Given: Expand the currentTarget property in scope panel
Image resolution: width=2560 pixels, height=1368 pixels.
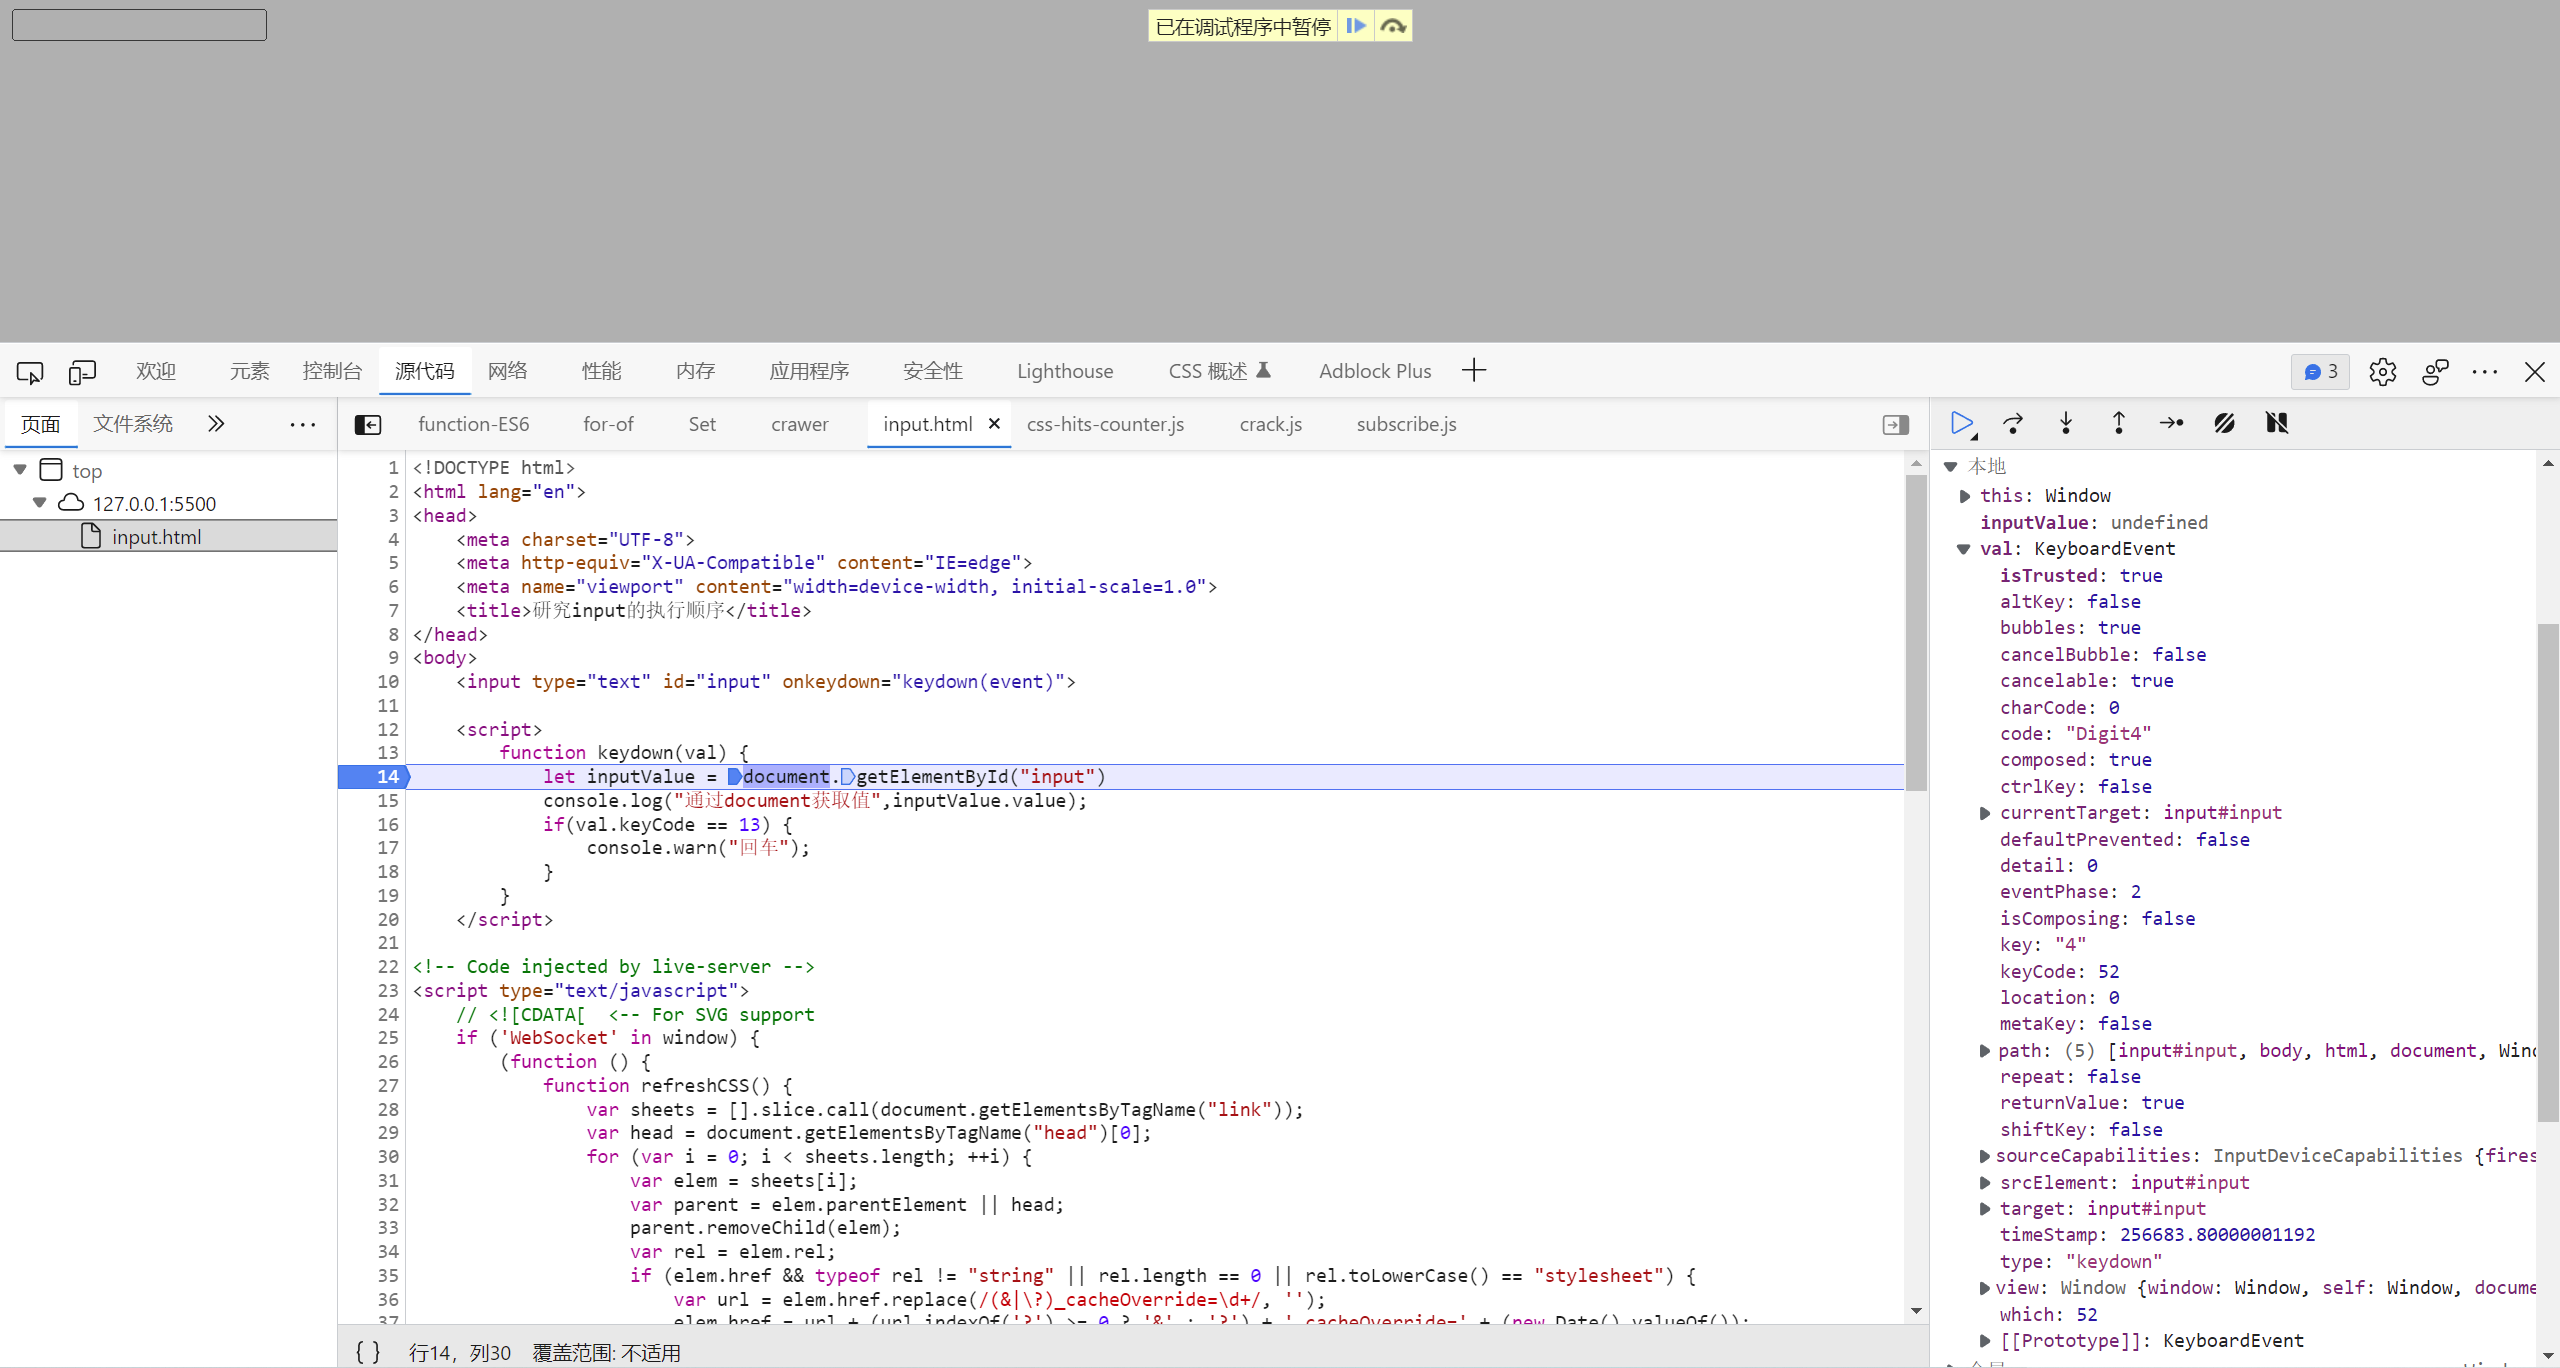Looking at the screenshot, I should click(1985, 813).
